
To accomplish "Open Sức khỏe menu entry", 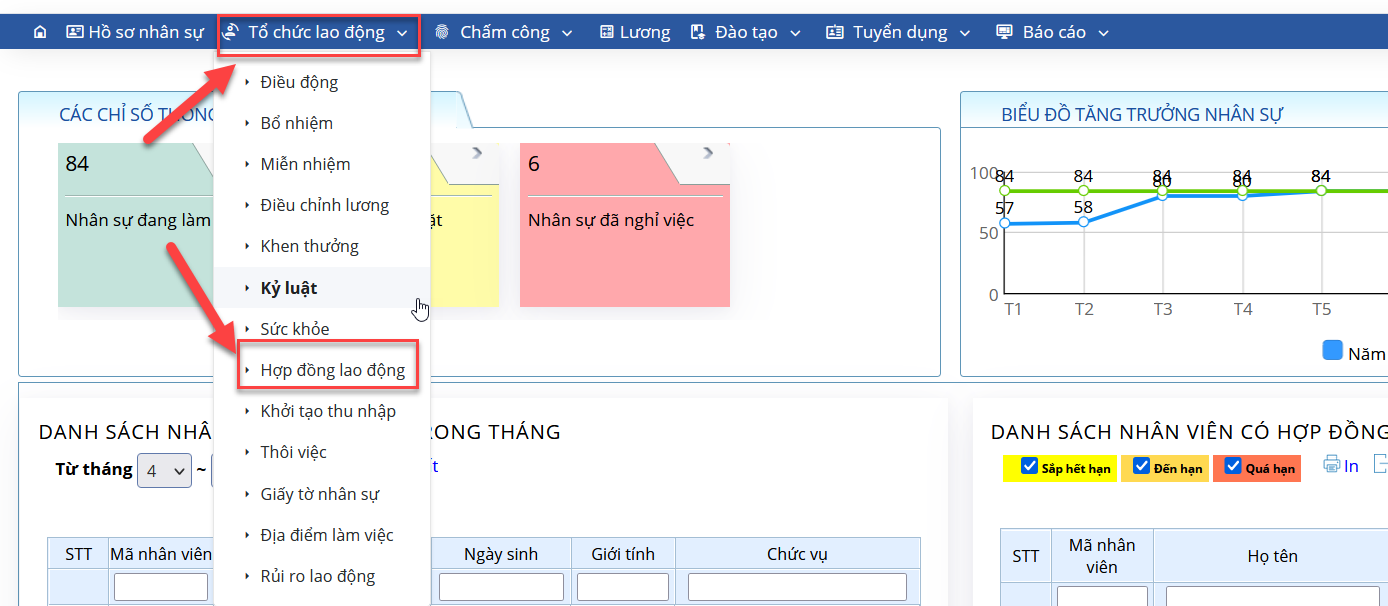I will [x=322, y=329].
